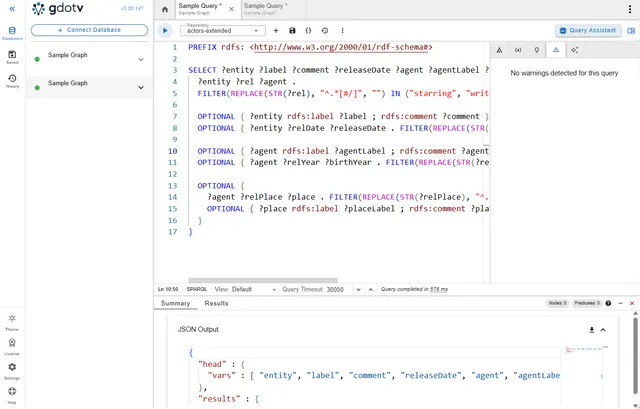Click the down chevron in status bar
This screenshot has height=409, width=640.
[x=358, y=289]
